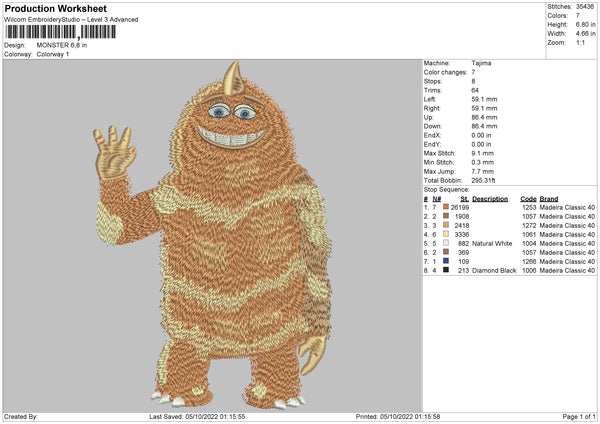Click the "Page 1 of 1" footer text
The image size is (600, 424).
tap(579, 417)
